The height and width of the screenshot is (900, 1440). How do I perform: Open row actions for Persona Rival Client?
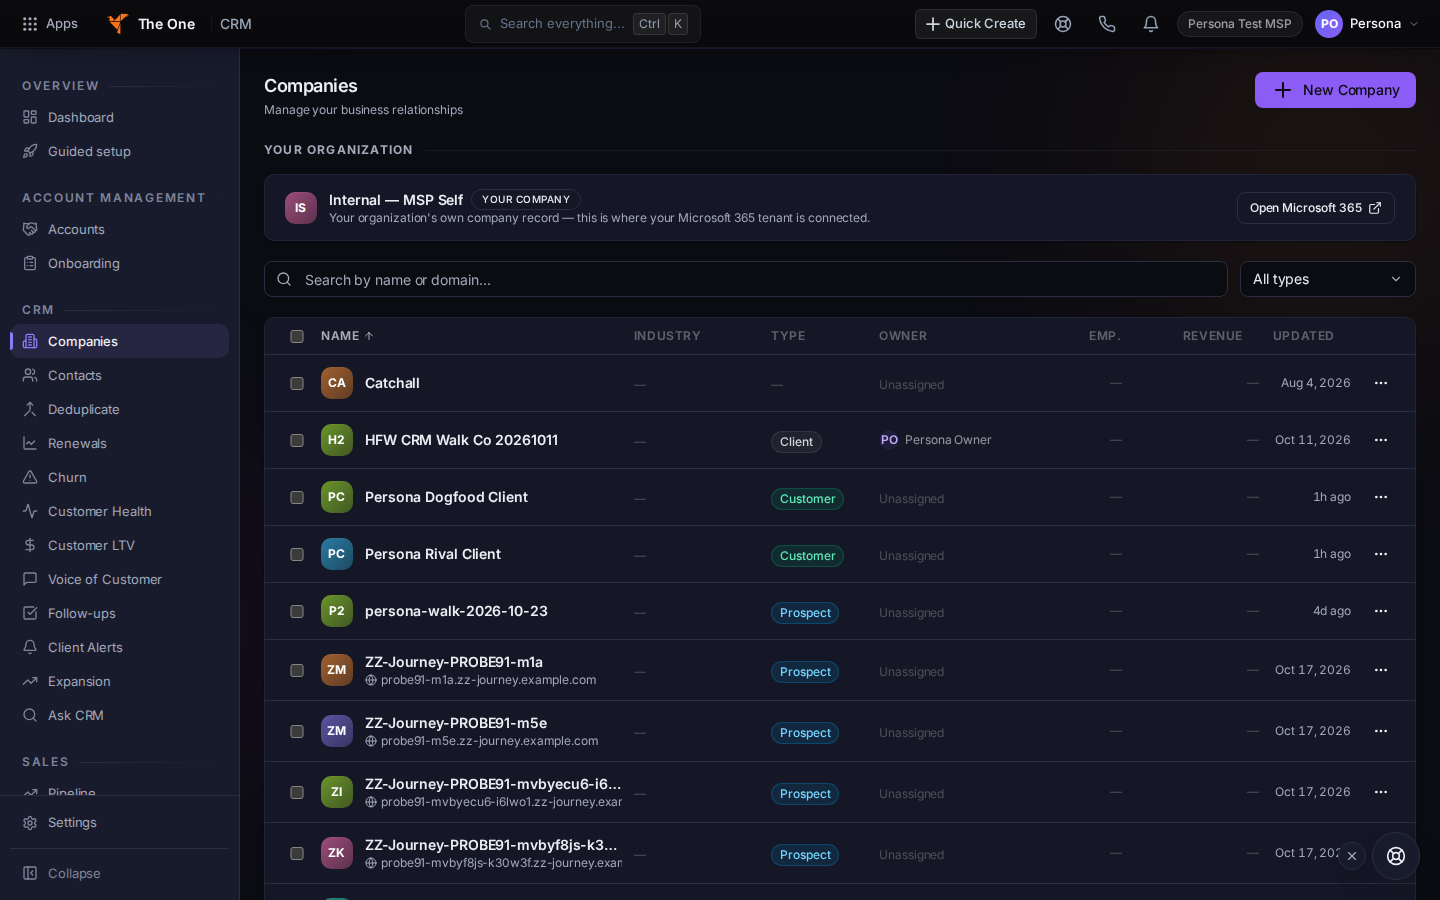point(1381,554)
